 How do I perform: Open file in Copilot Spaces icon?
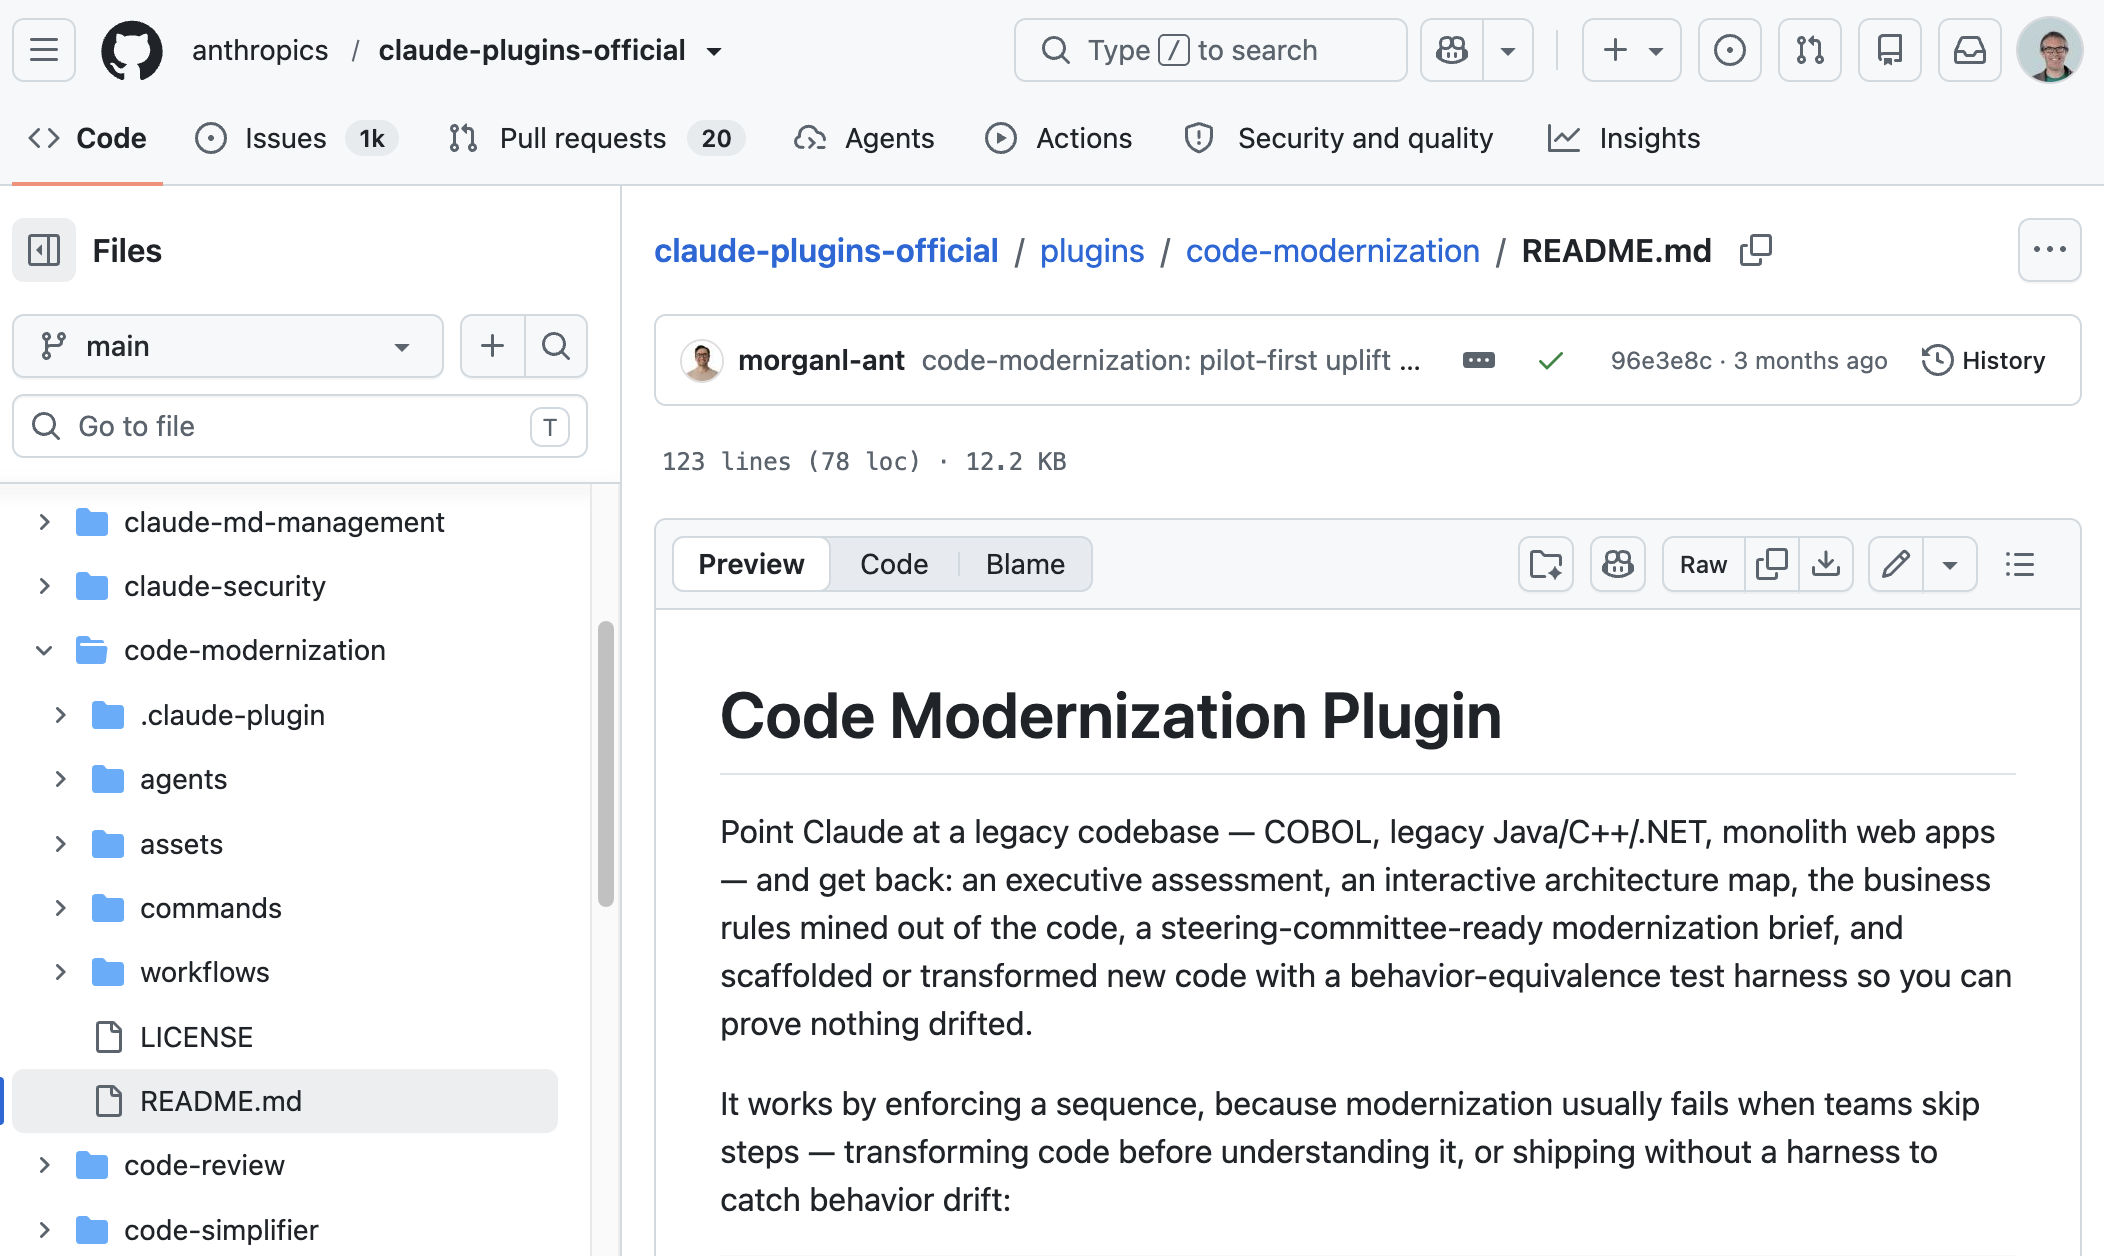click(1546, 564)
